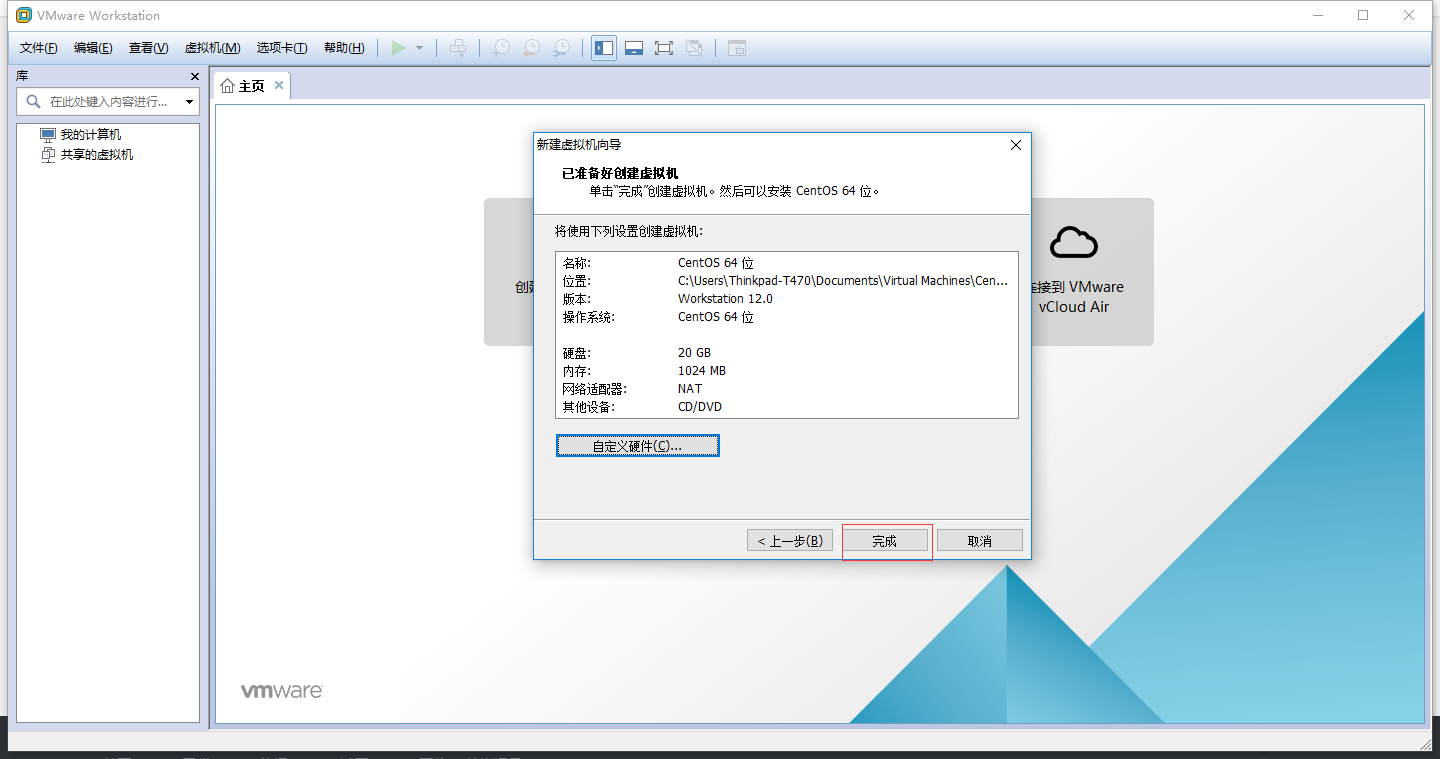
Task: Click the 自定义硬件(C)... button
Action: pyautogui.click(x=638, y=446)
